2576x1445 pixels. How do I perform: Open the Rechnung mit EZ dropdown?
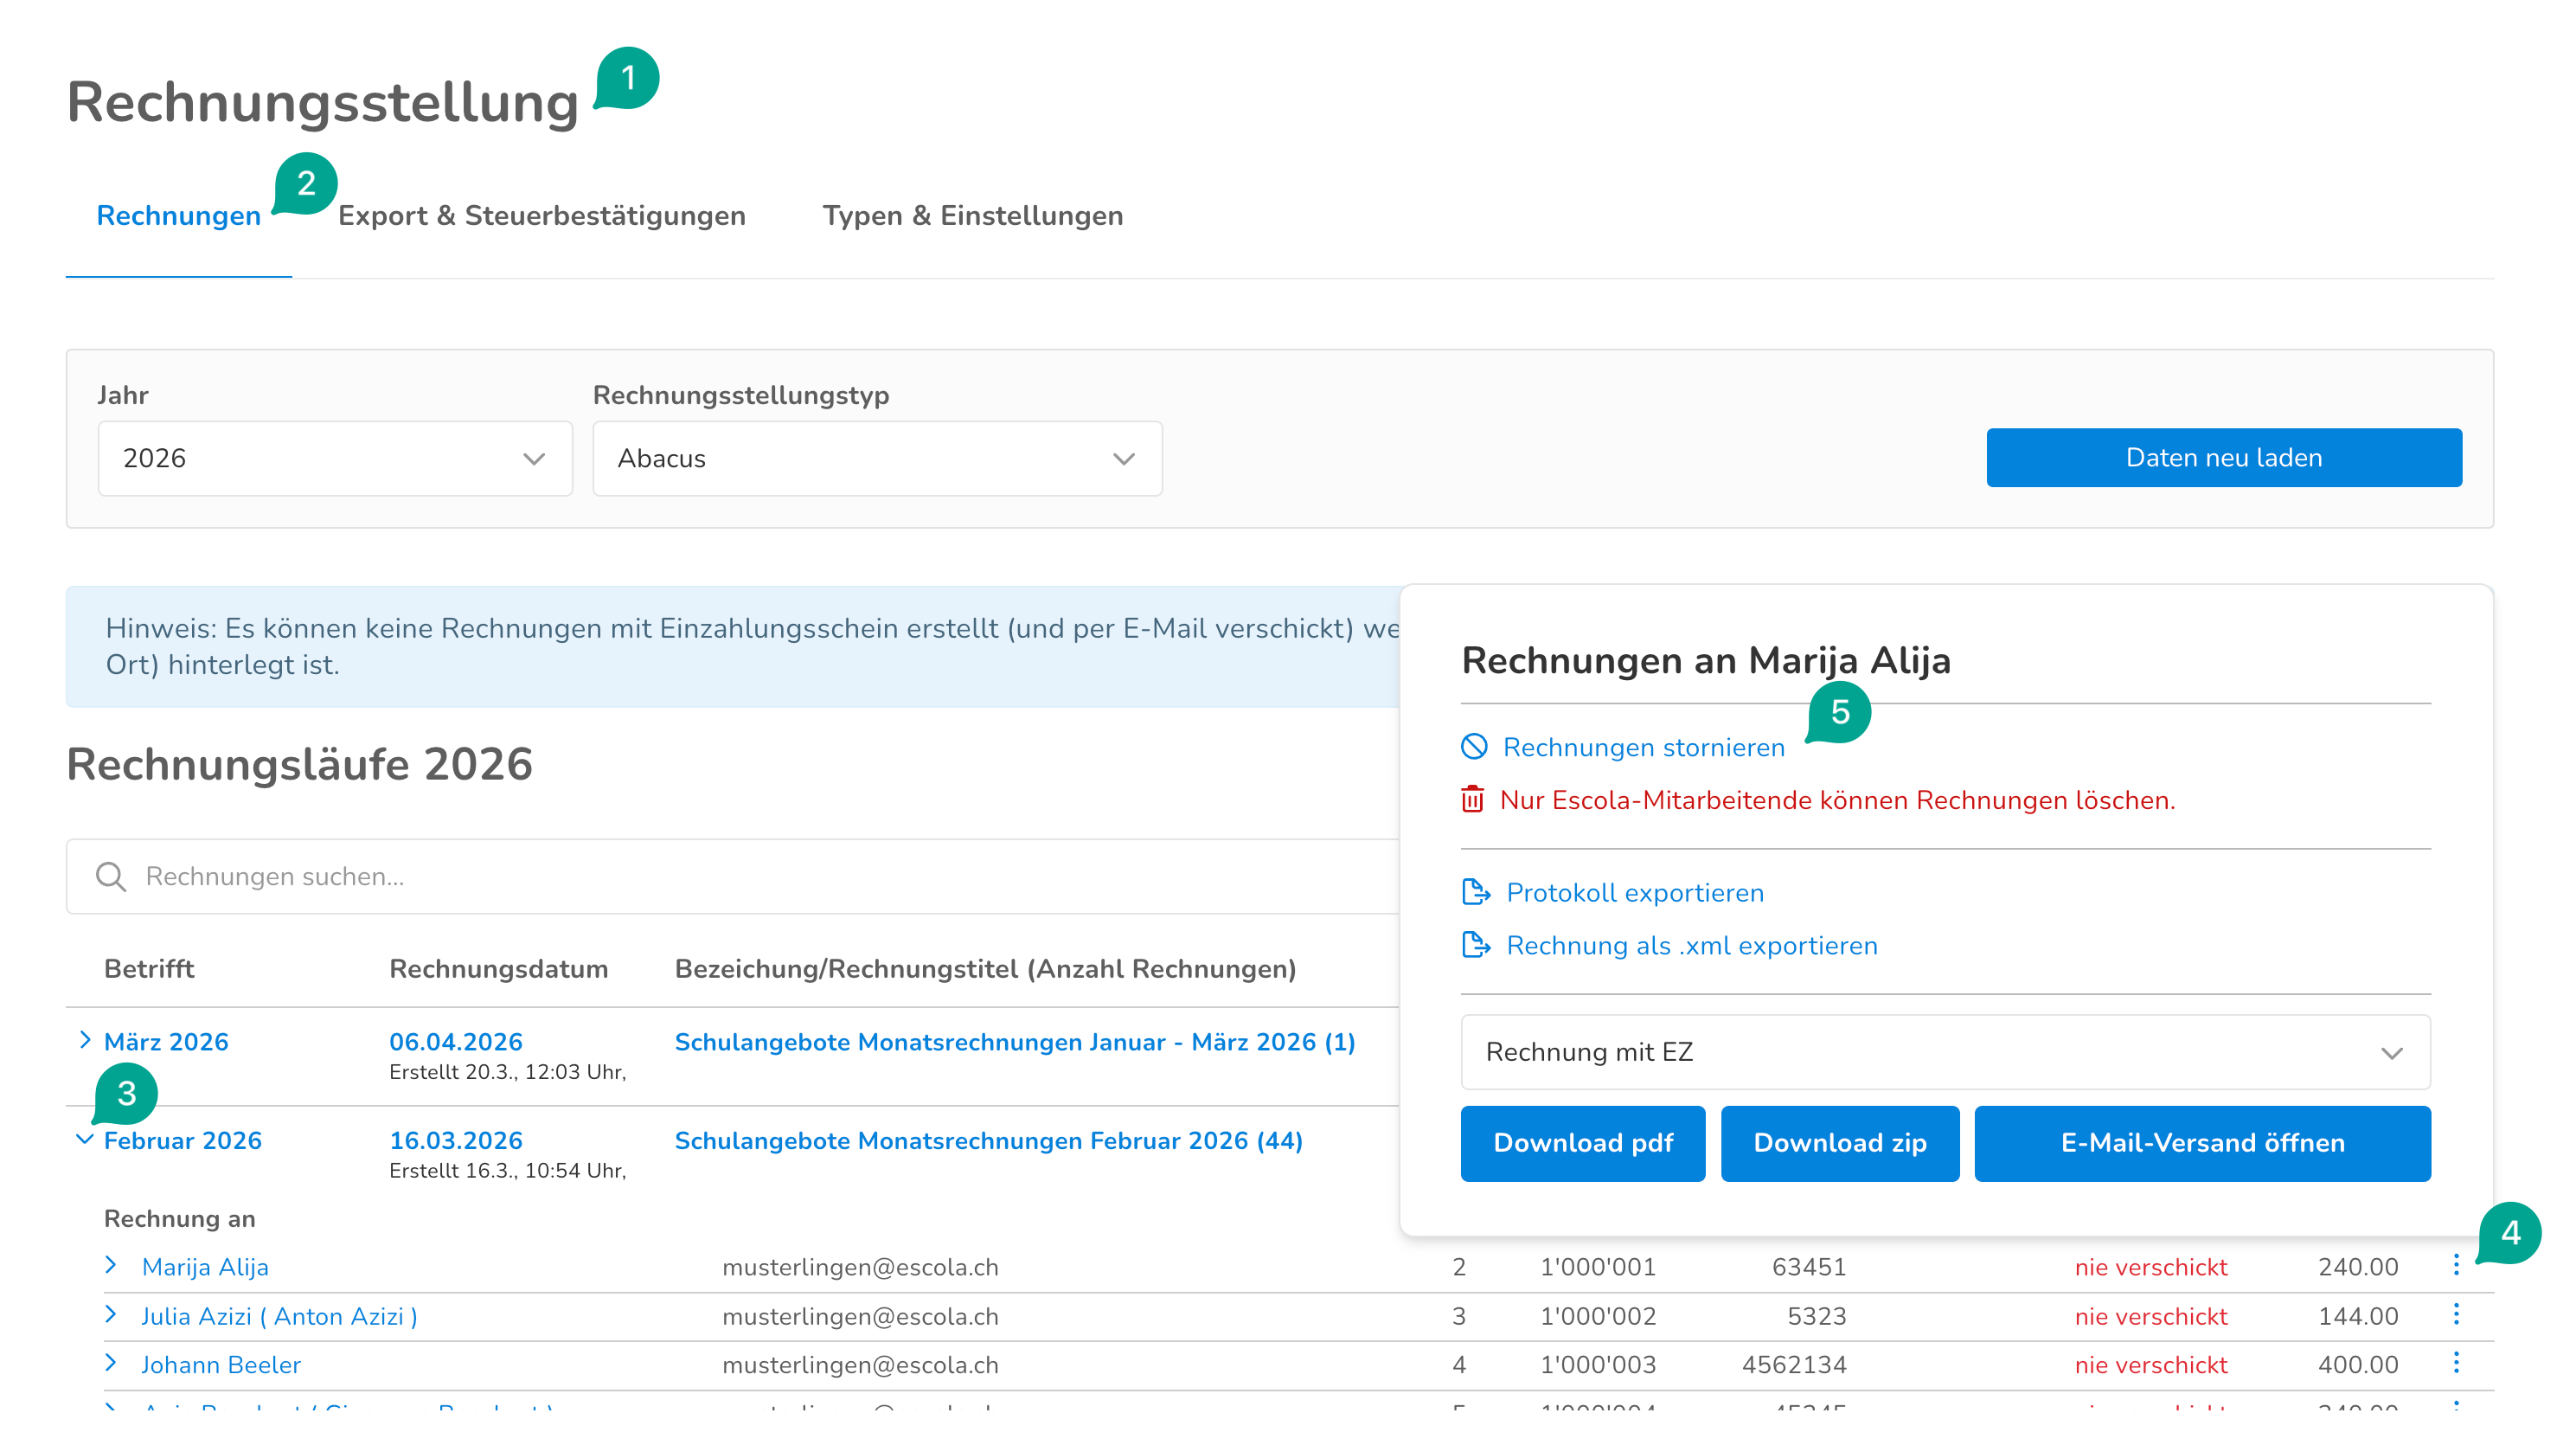1945,1052
